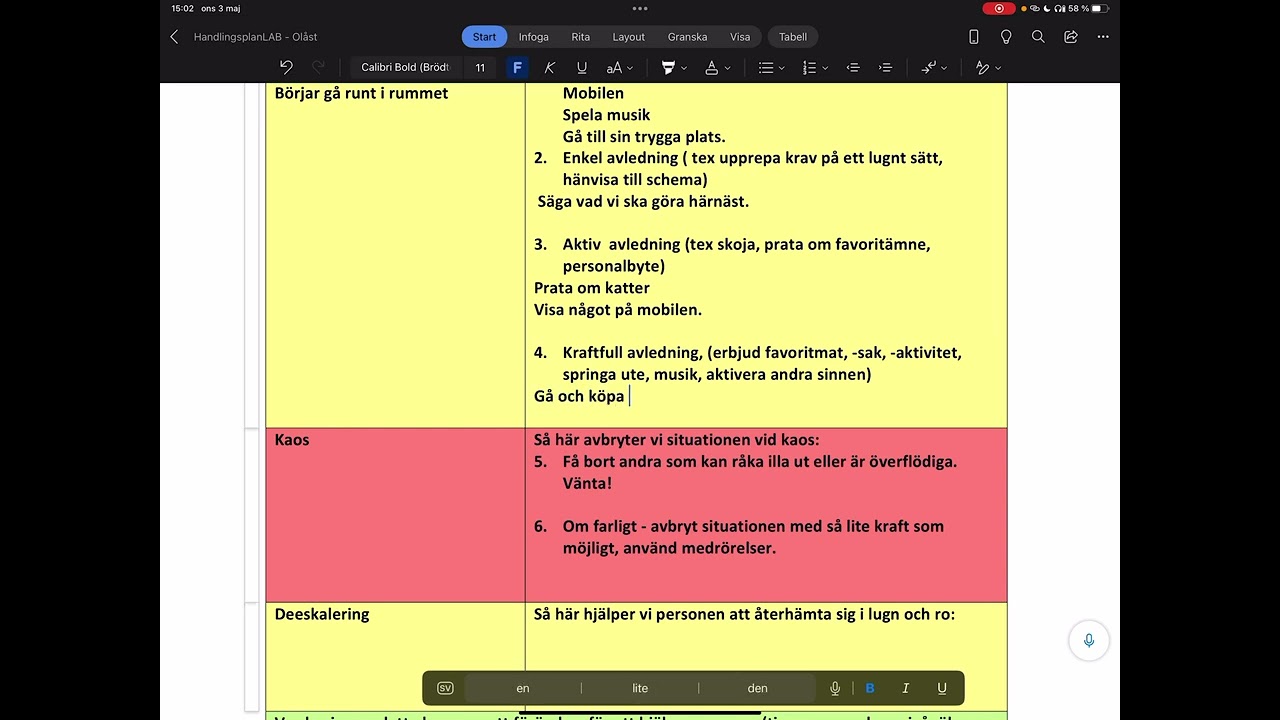Toggle italic I in the keyboard bar

pos(906,688)
